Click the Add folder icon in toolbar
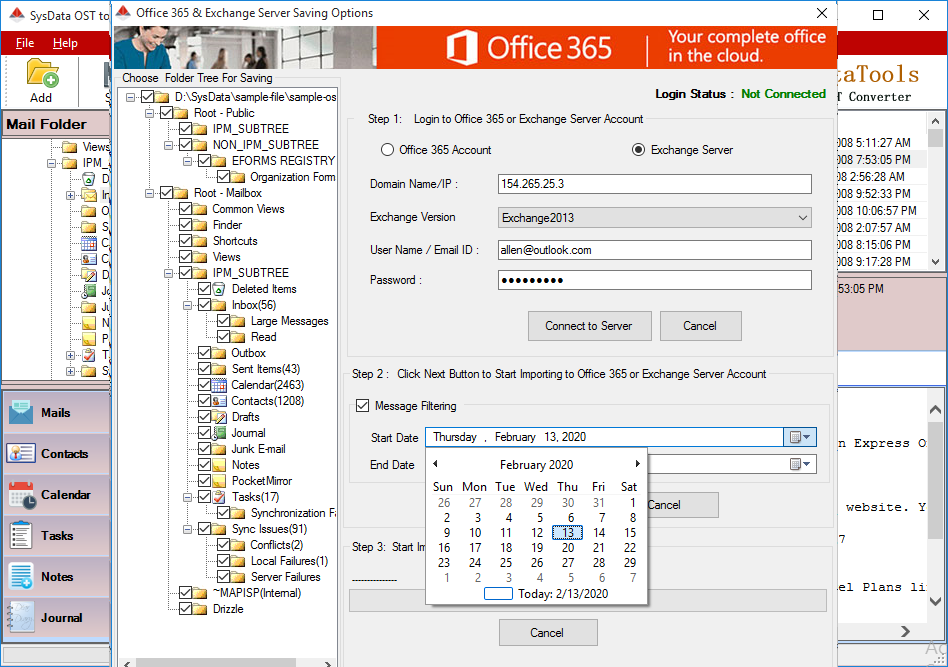Image resolution: width=948 pixels, height=667 pixels. [x=42, y=73]
